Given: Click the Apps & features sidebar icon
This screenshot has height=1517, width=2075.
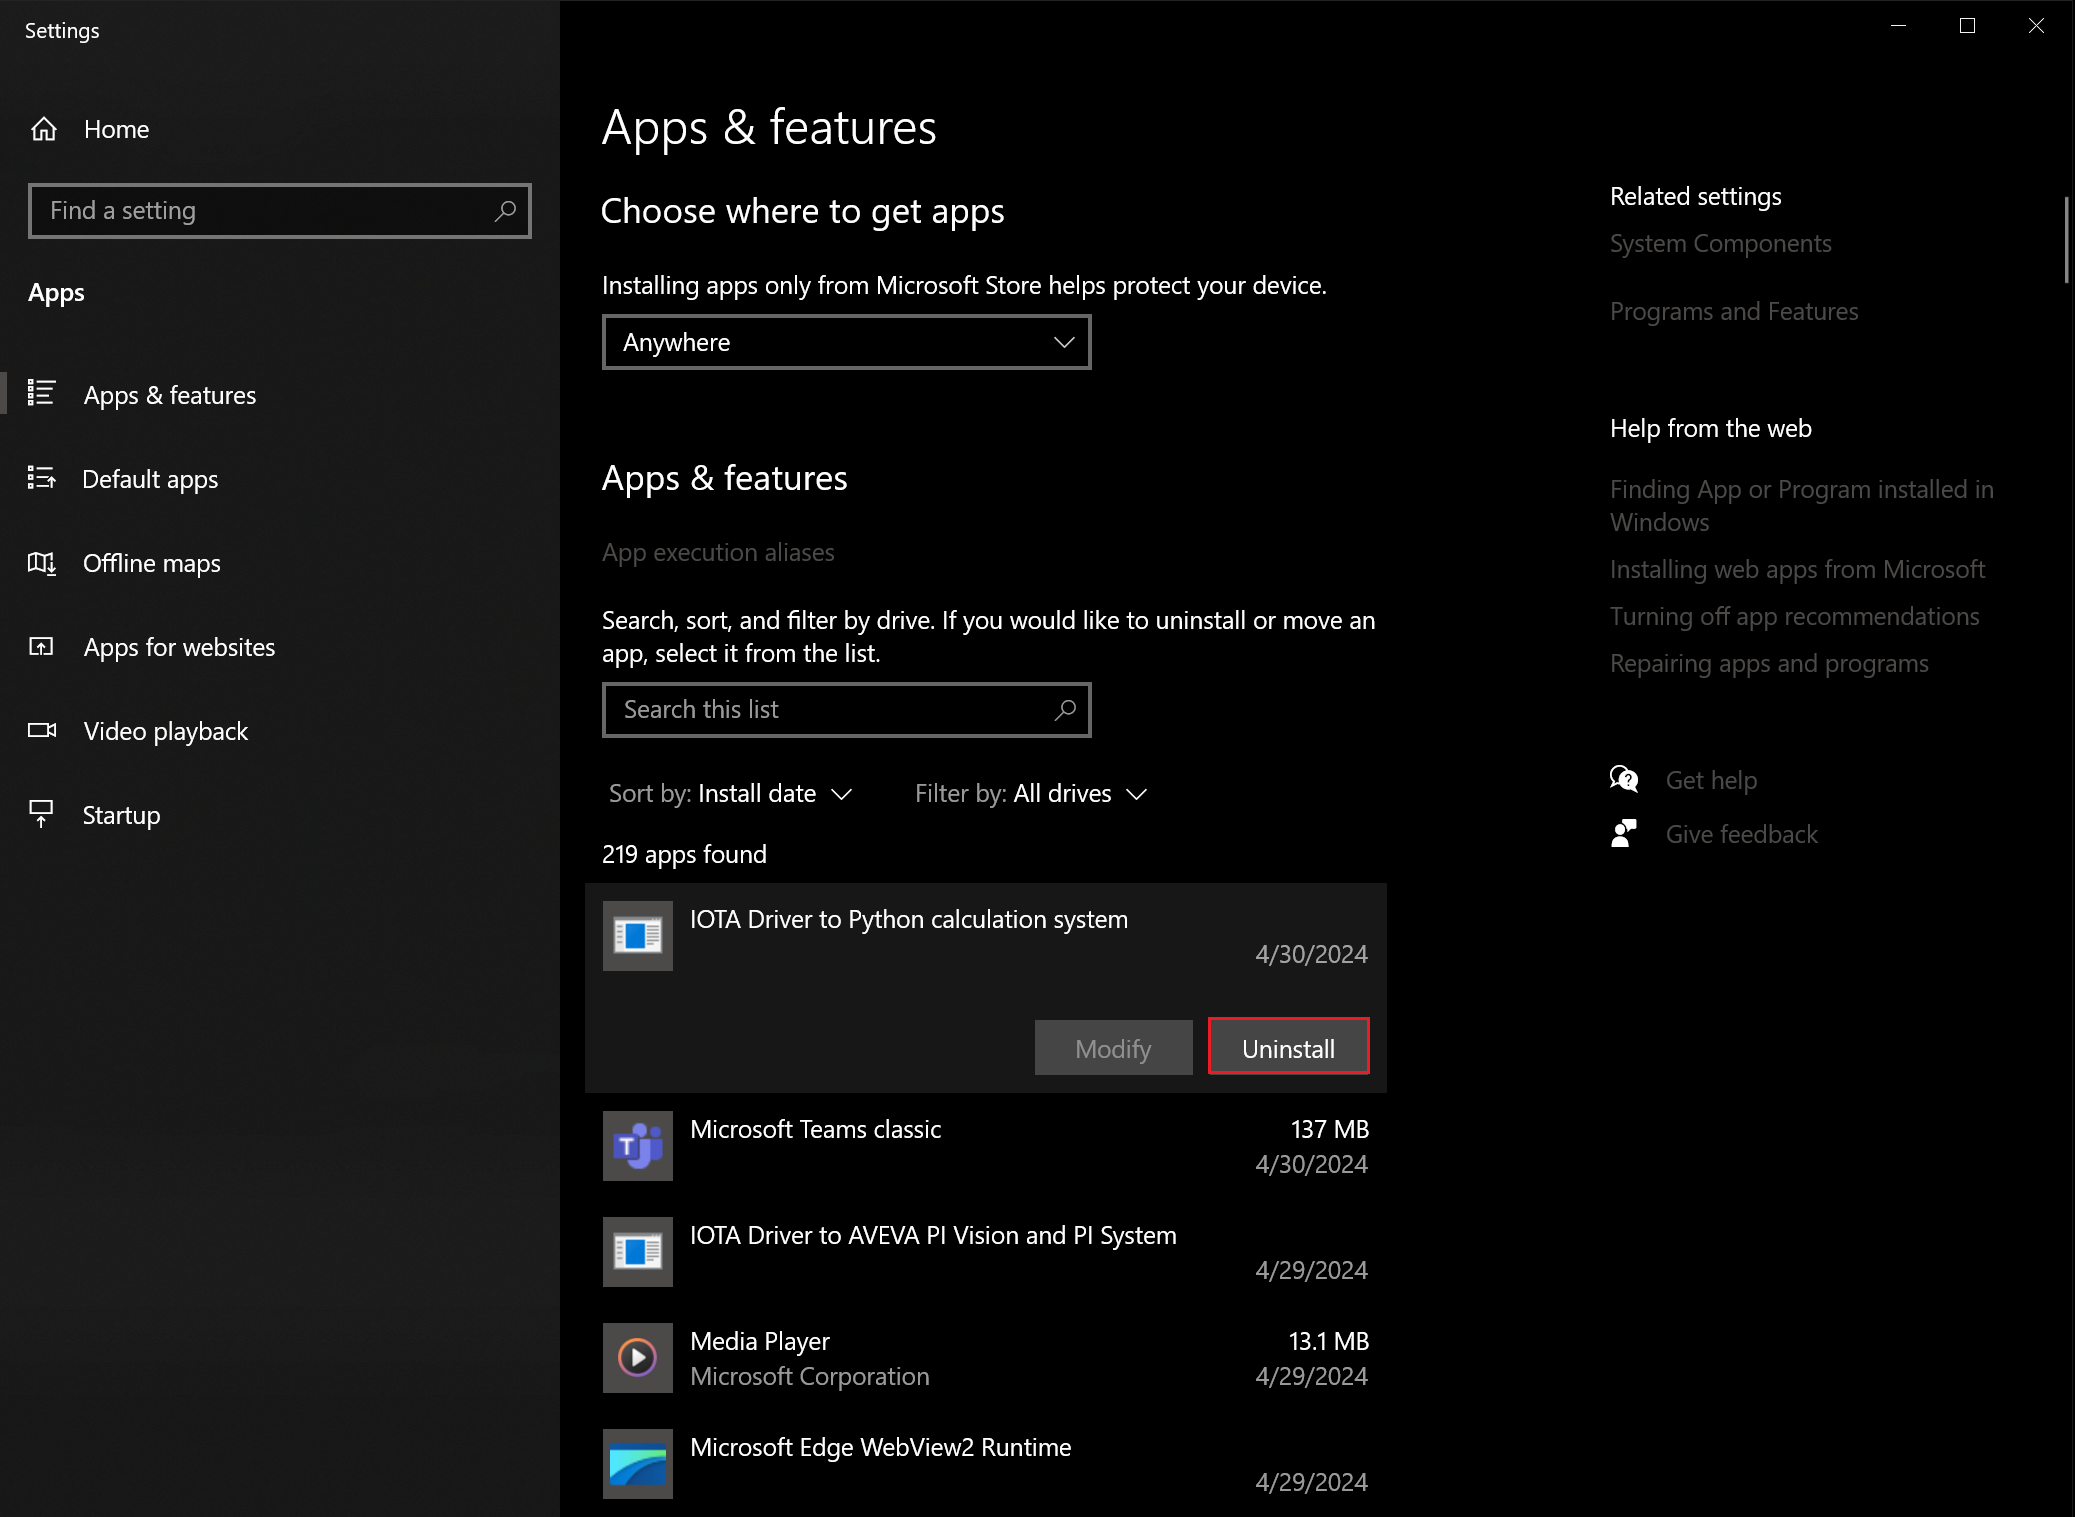Looking at the screenshot, I should click(41, 393).
